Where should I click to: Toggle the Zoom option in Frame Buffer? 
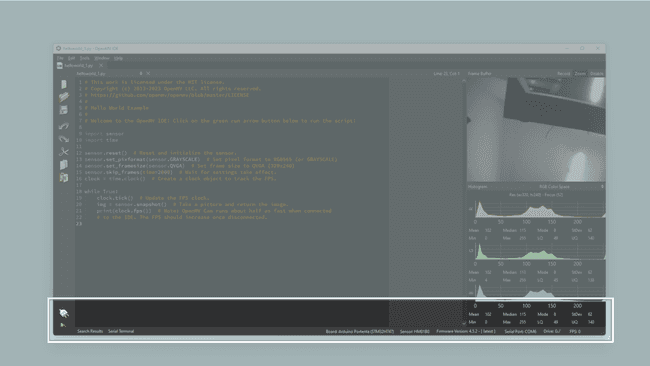pyautogui.click(x=580, y=73)
